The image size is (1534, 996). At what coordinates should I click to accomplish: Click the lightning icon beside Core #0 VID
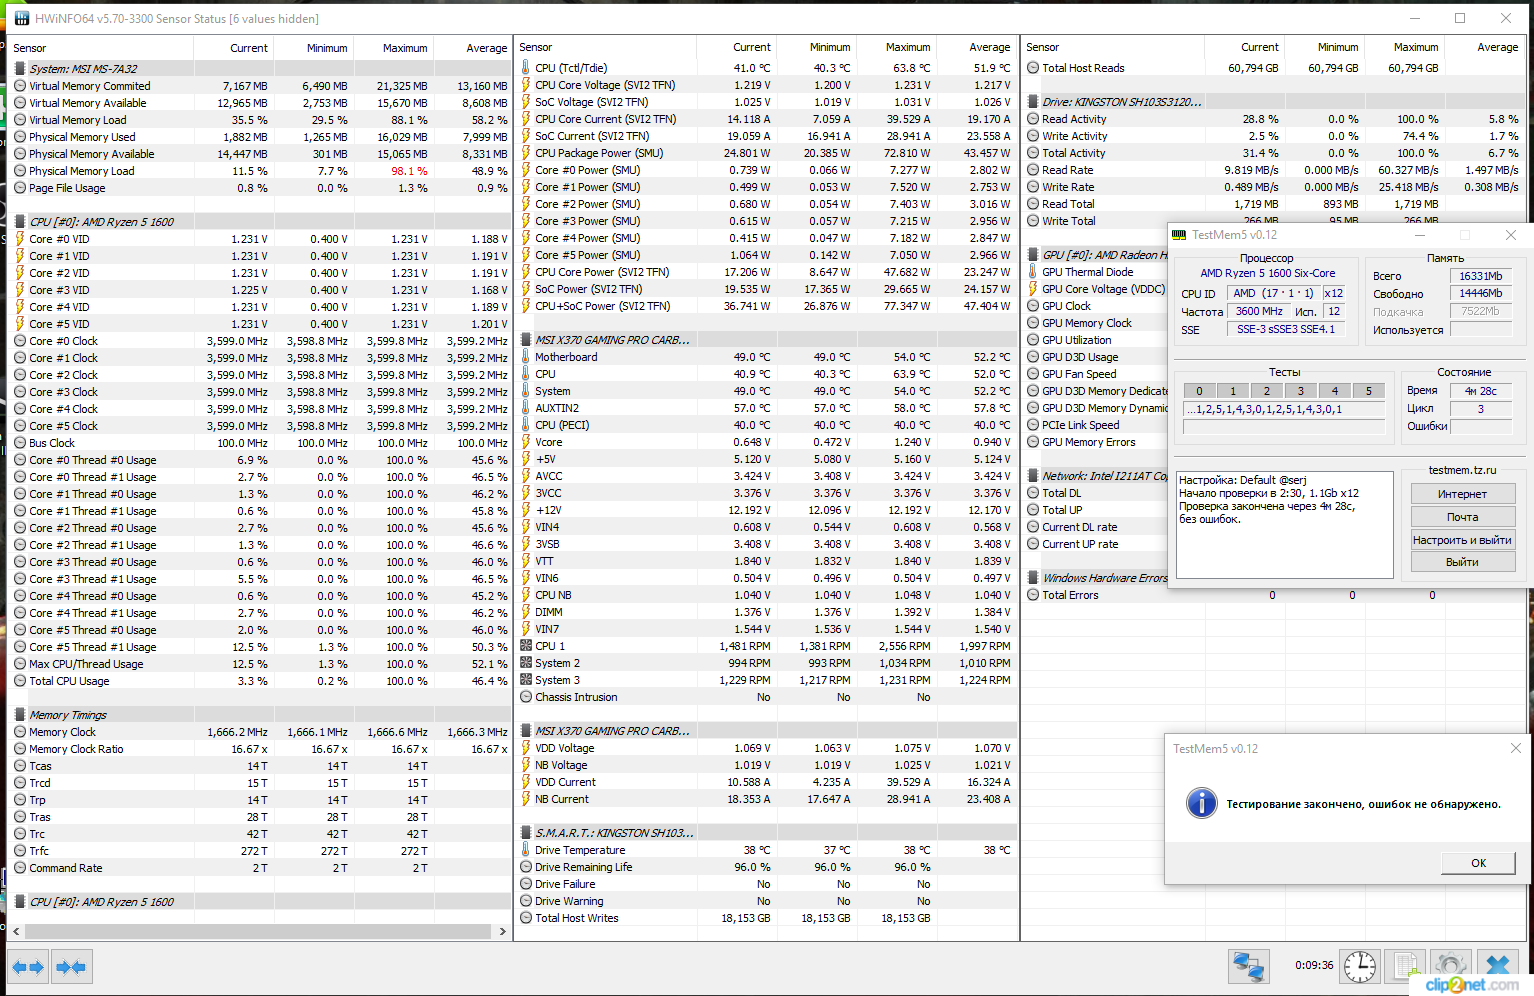20,239
